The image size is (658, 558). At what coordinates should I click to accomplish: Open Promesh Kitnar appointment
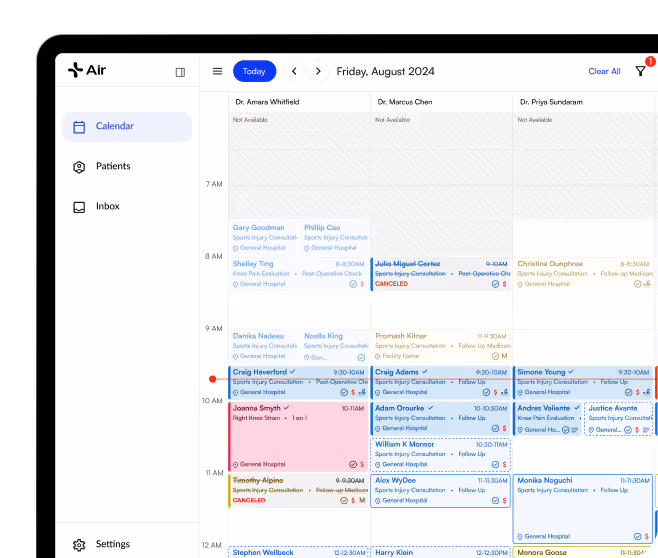point(441,346)
